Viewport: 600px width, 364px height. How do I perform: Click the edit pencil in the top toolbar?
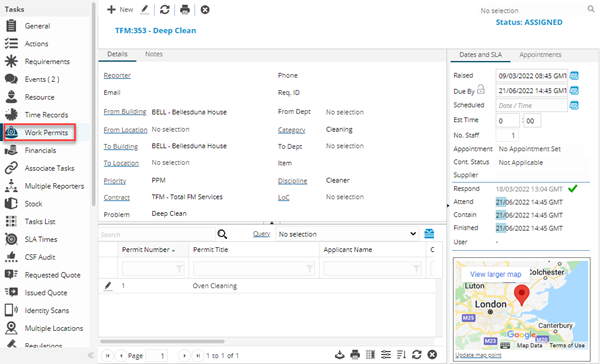coord(145,10)
